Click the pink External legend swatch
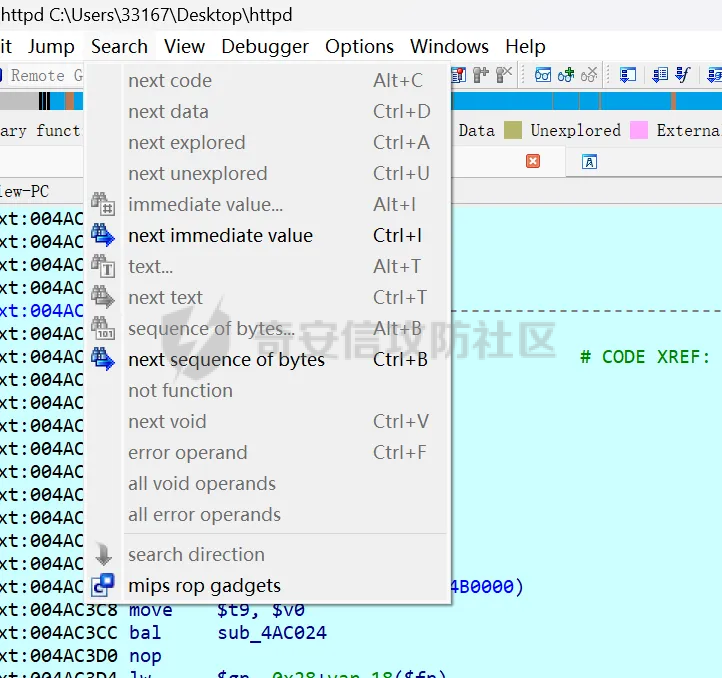Viewport: 722px width, 678px height. 639,130
